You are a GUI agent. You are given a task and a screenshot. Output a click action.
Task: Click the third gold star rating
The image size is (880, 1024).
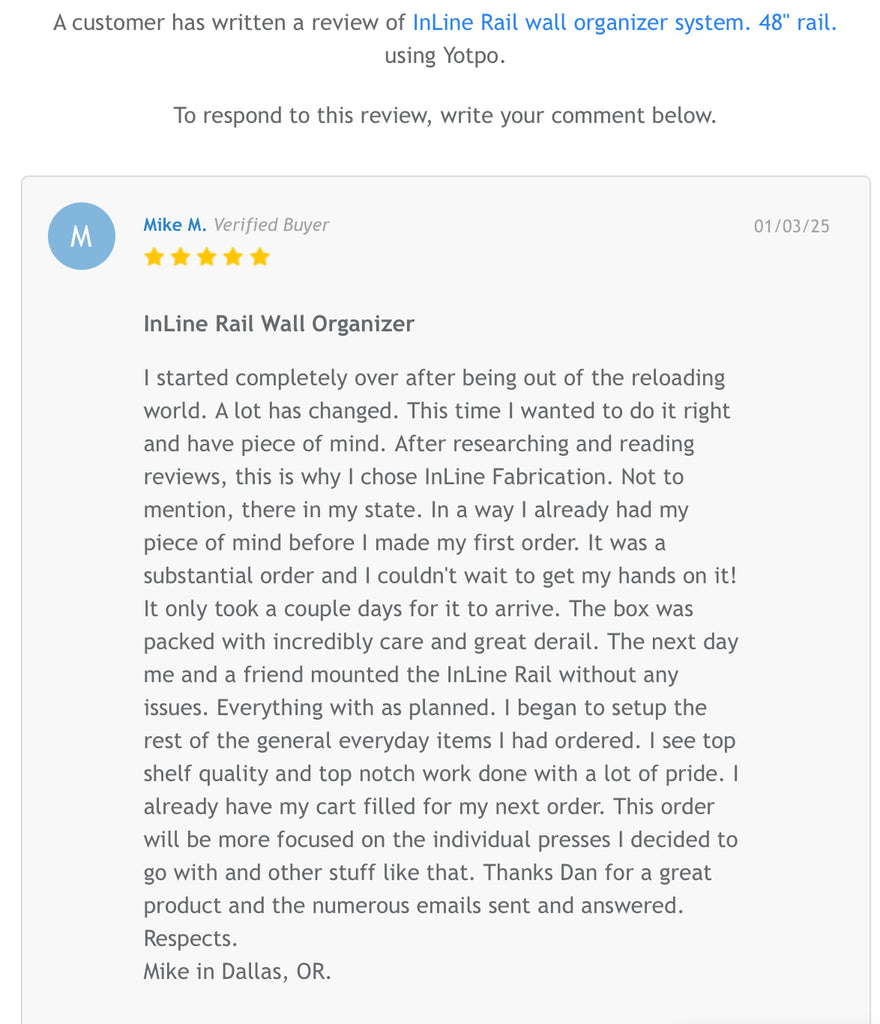pyautogui.click(x=207, y=257)
